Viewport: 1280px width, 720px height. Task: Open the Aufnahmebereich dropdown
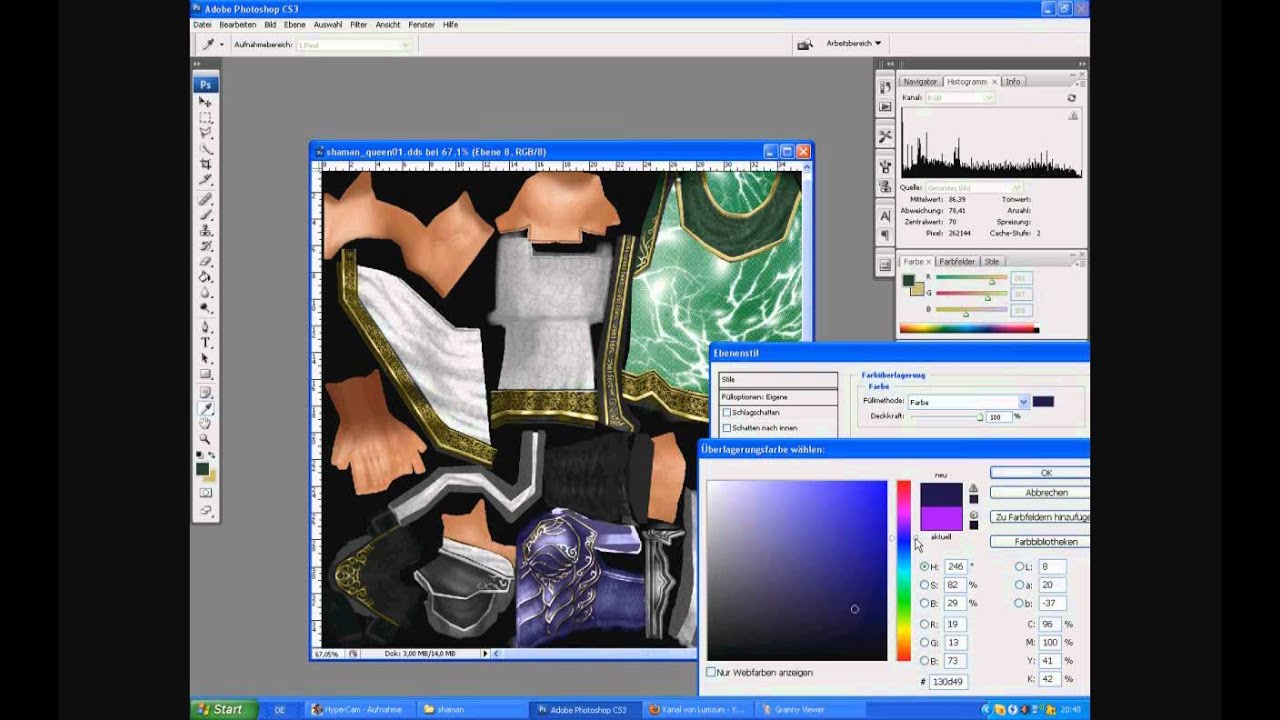(x=353, y=45)
